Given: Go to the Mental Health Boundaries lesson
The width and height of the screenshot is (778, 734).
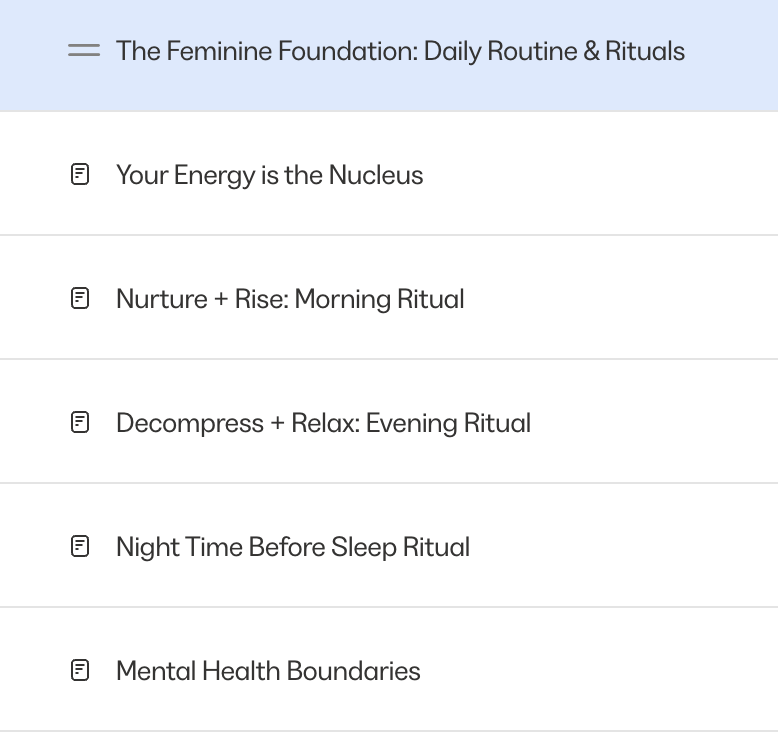Looking at the screenshot, I should click(268, 671).
